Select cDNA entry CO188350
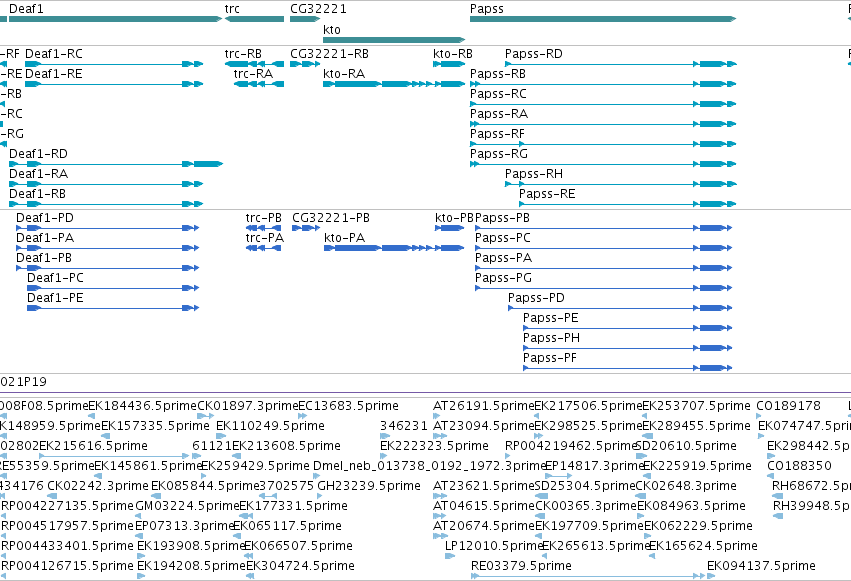This screenshot has height=581, width=851. 799,467
